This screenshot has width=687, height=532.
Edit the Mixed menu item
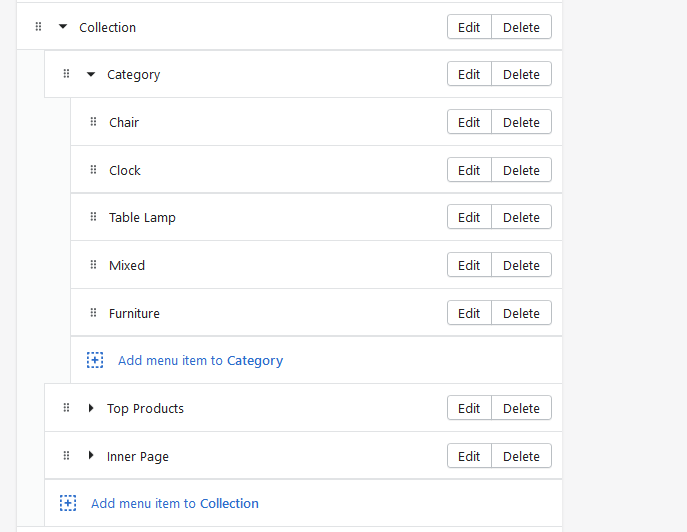pyautogui.click(x=469, y=265)
